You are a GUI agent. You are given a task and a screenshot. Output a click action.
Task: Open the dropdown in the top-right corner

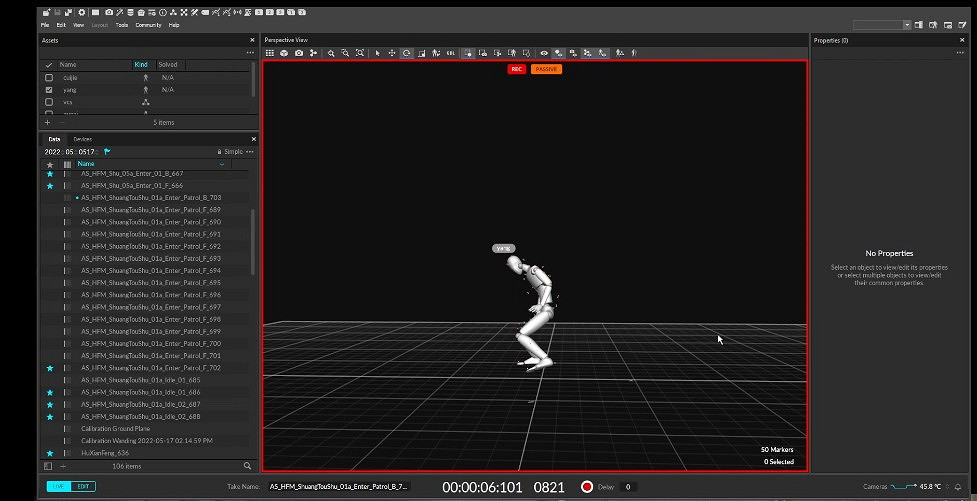906,25
